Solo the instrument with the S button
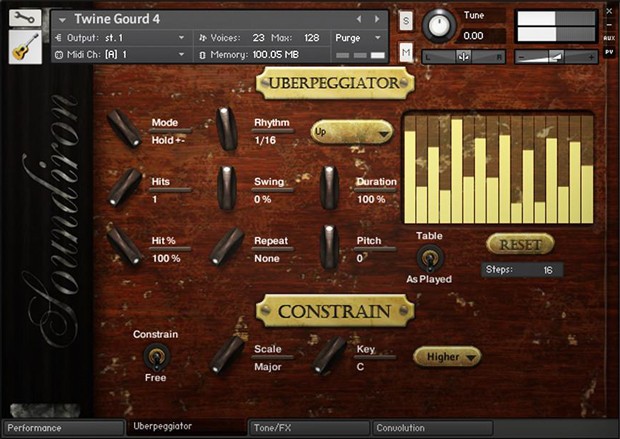Image resolution: width=620 pixels, height=439 pixels. click(x=406, y=21)
